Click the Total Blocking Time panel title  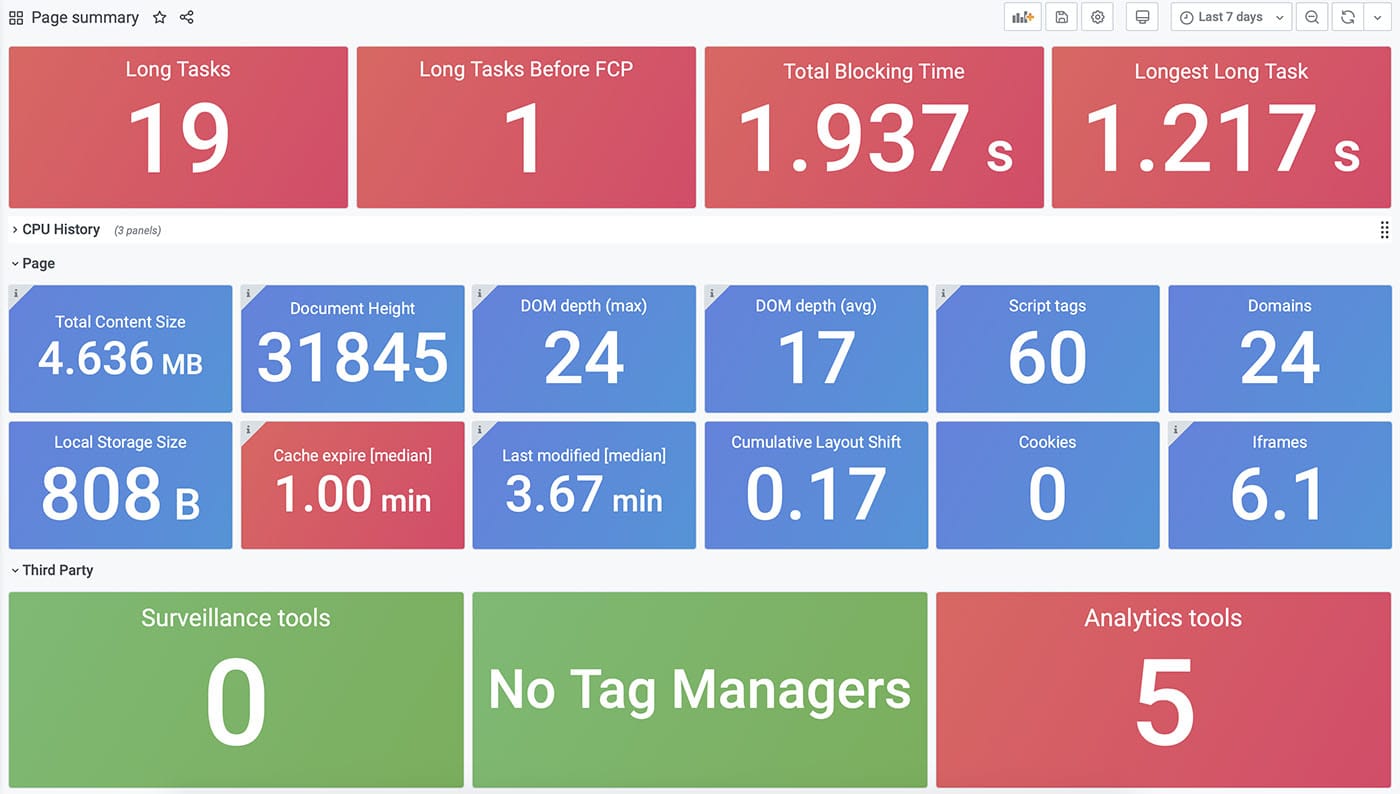coord(874,72)
